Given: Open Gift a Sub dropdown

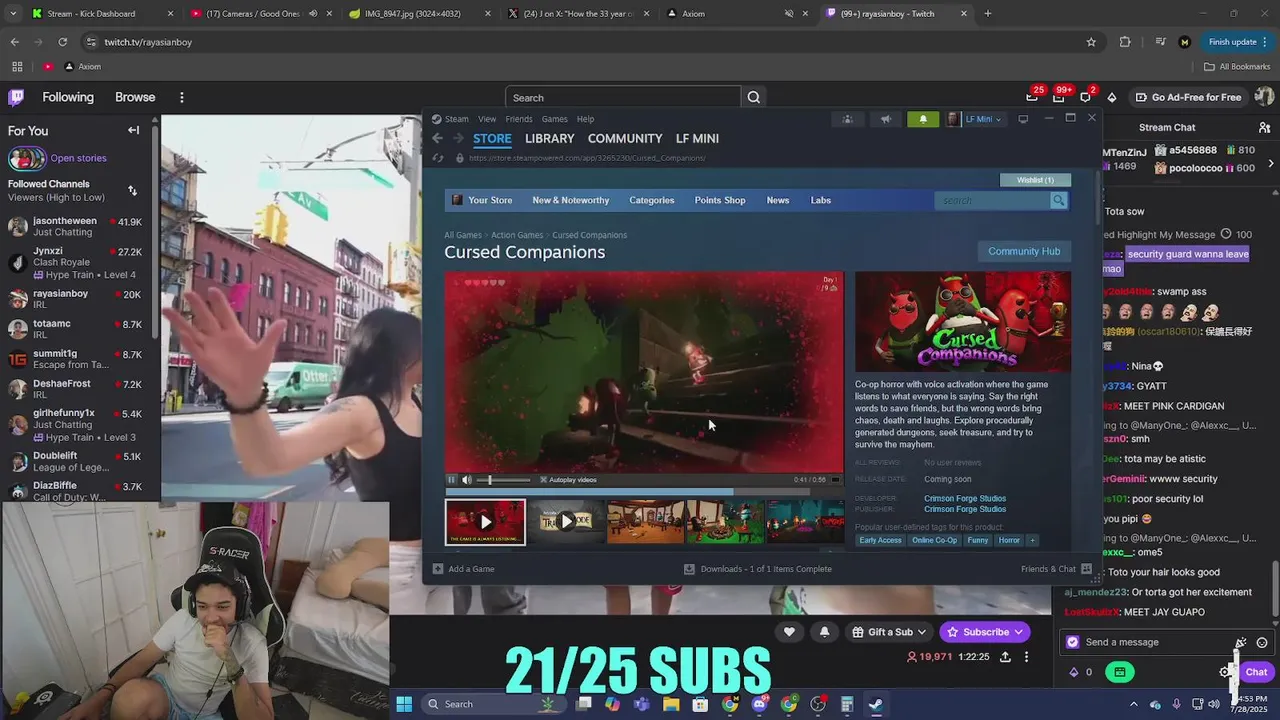Looking at the screenshot, I should coord(889,632).
